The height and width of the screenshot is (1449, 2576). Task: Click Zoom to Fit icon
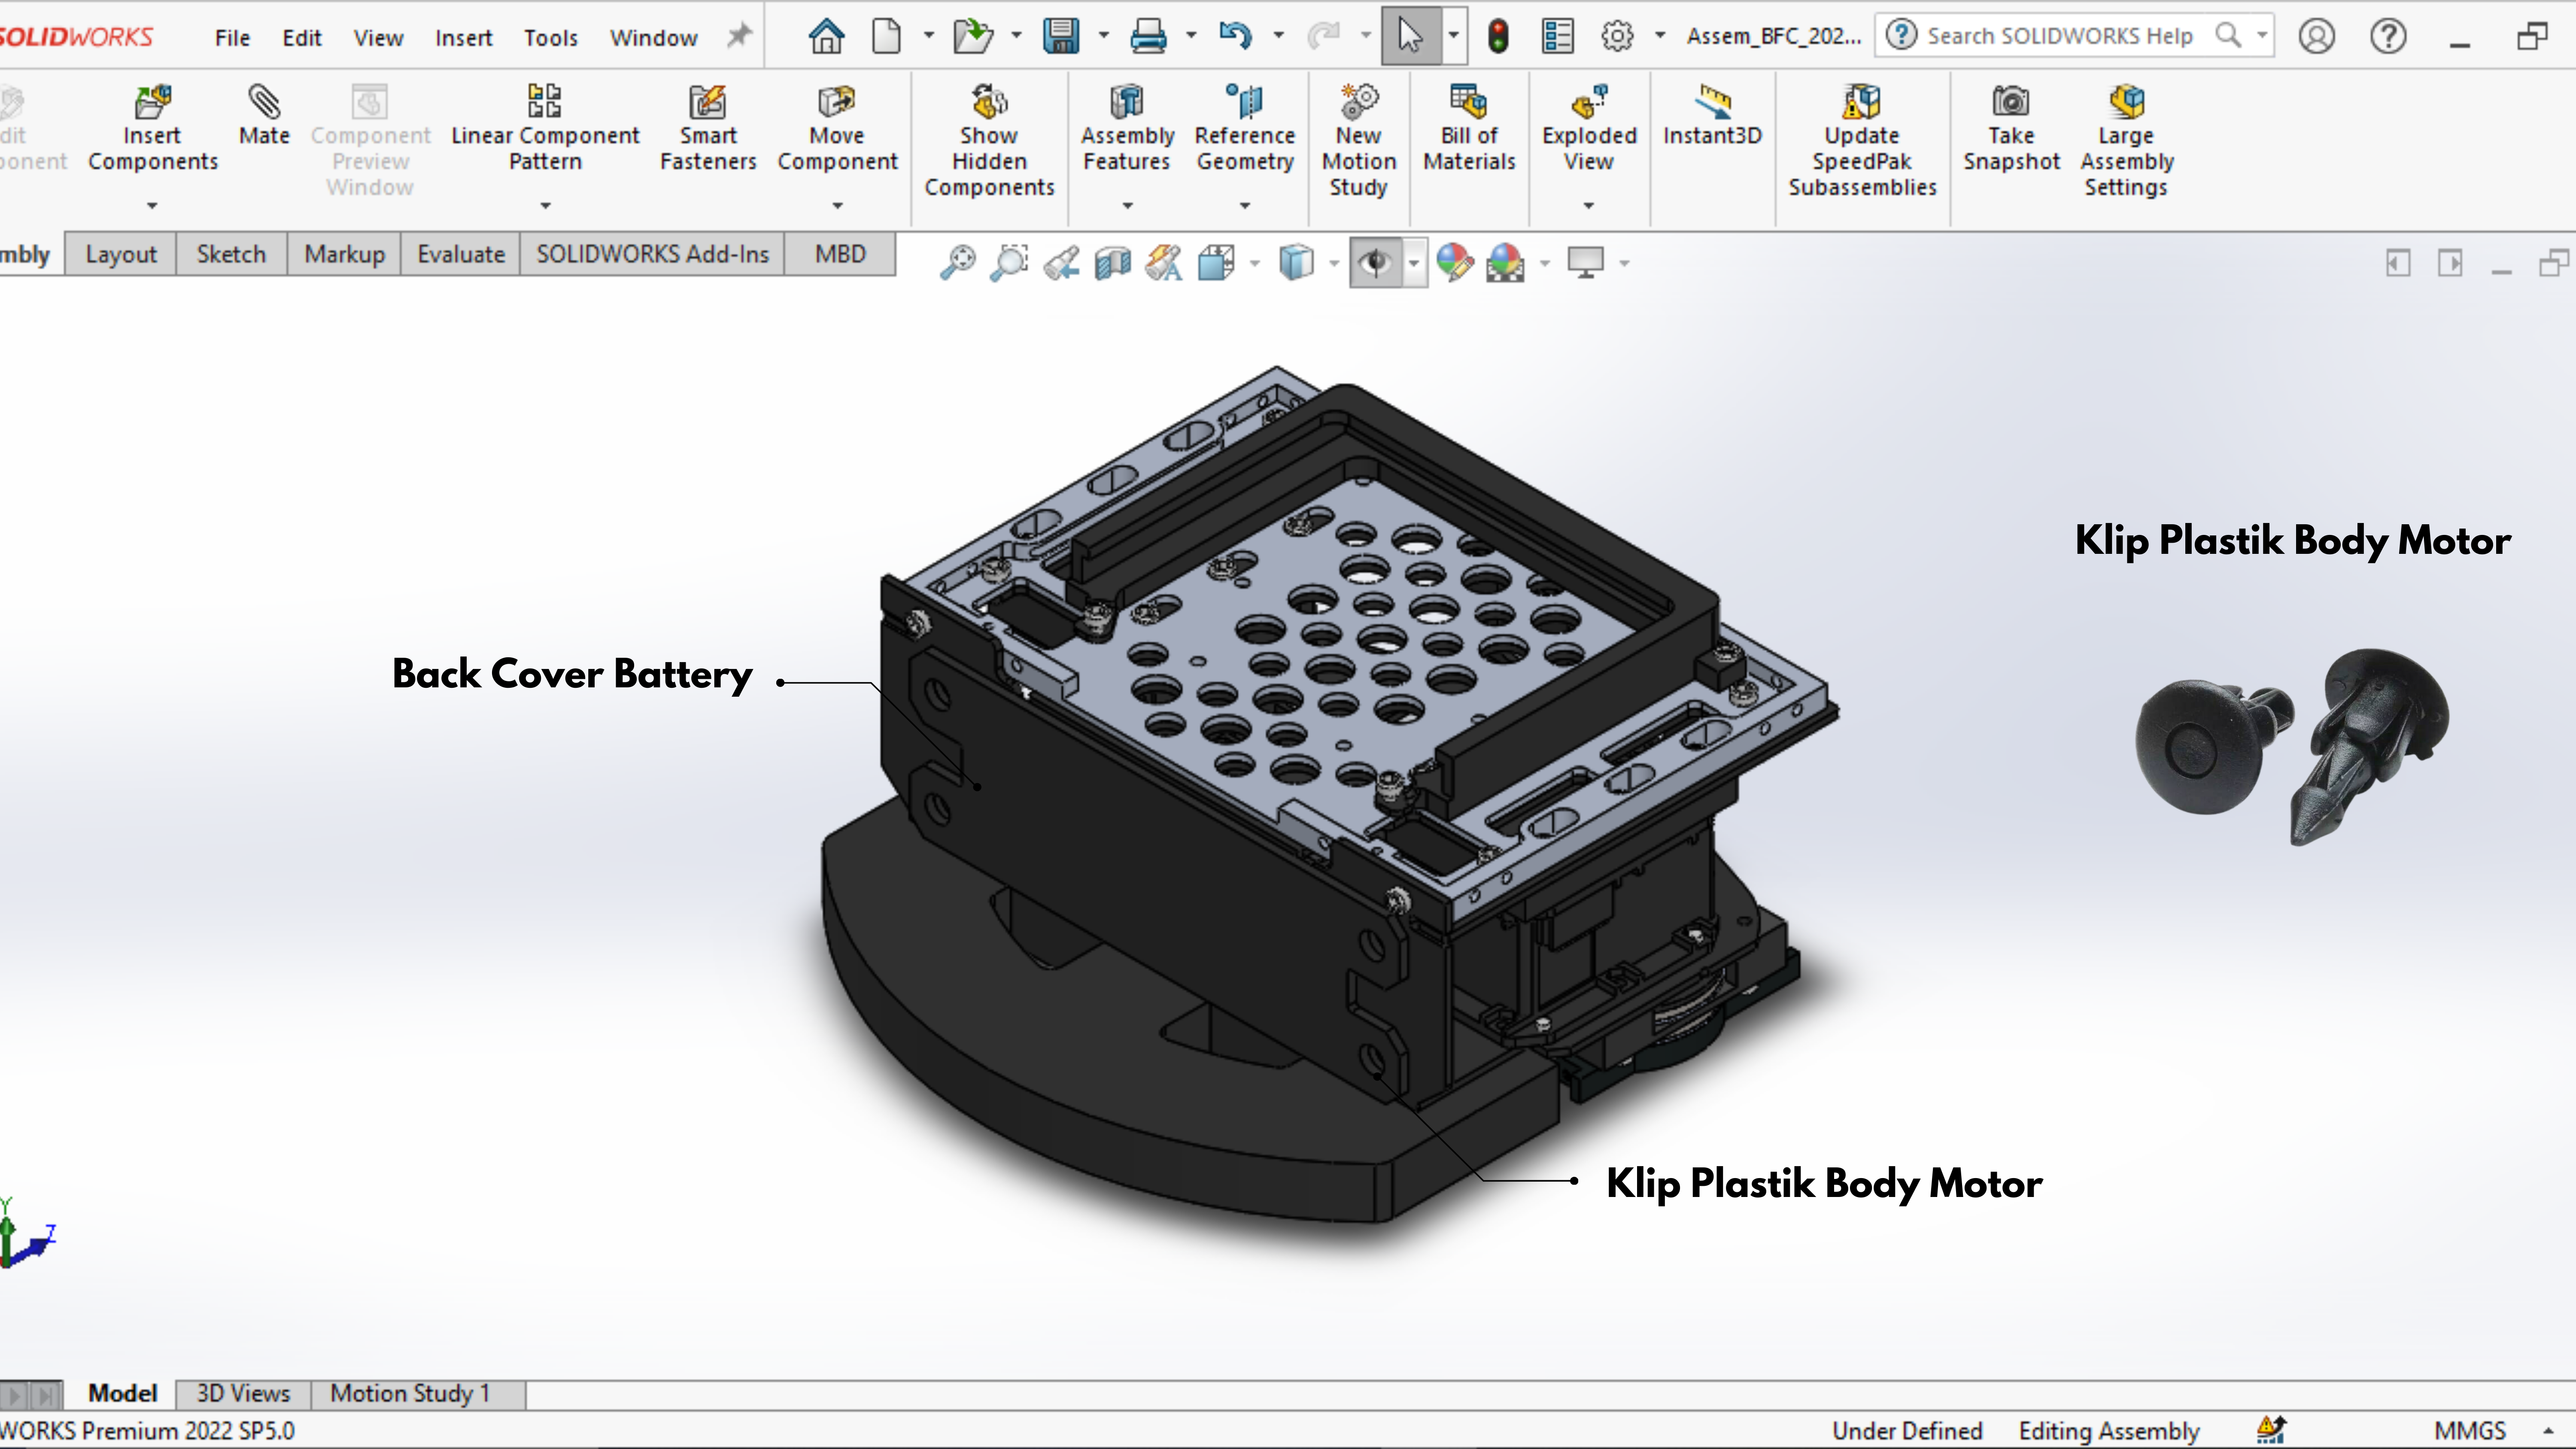pyautogui.click(x=958, y=263)
